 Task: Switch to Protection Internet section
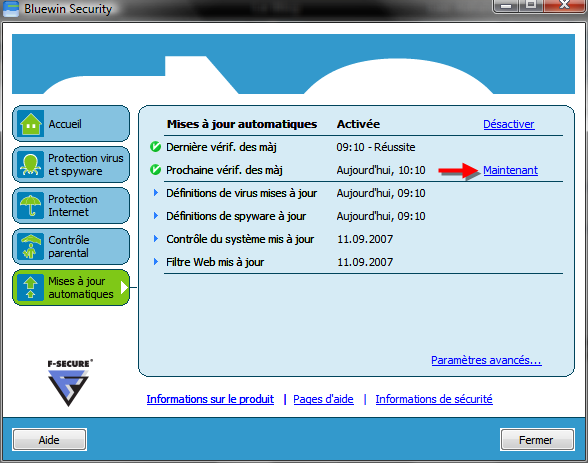(71, 205)
